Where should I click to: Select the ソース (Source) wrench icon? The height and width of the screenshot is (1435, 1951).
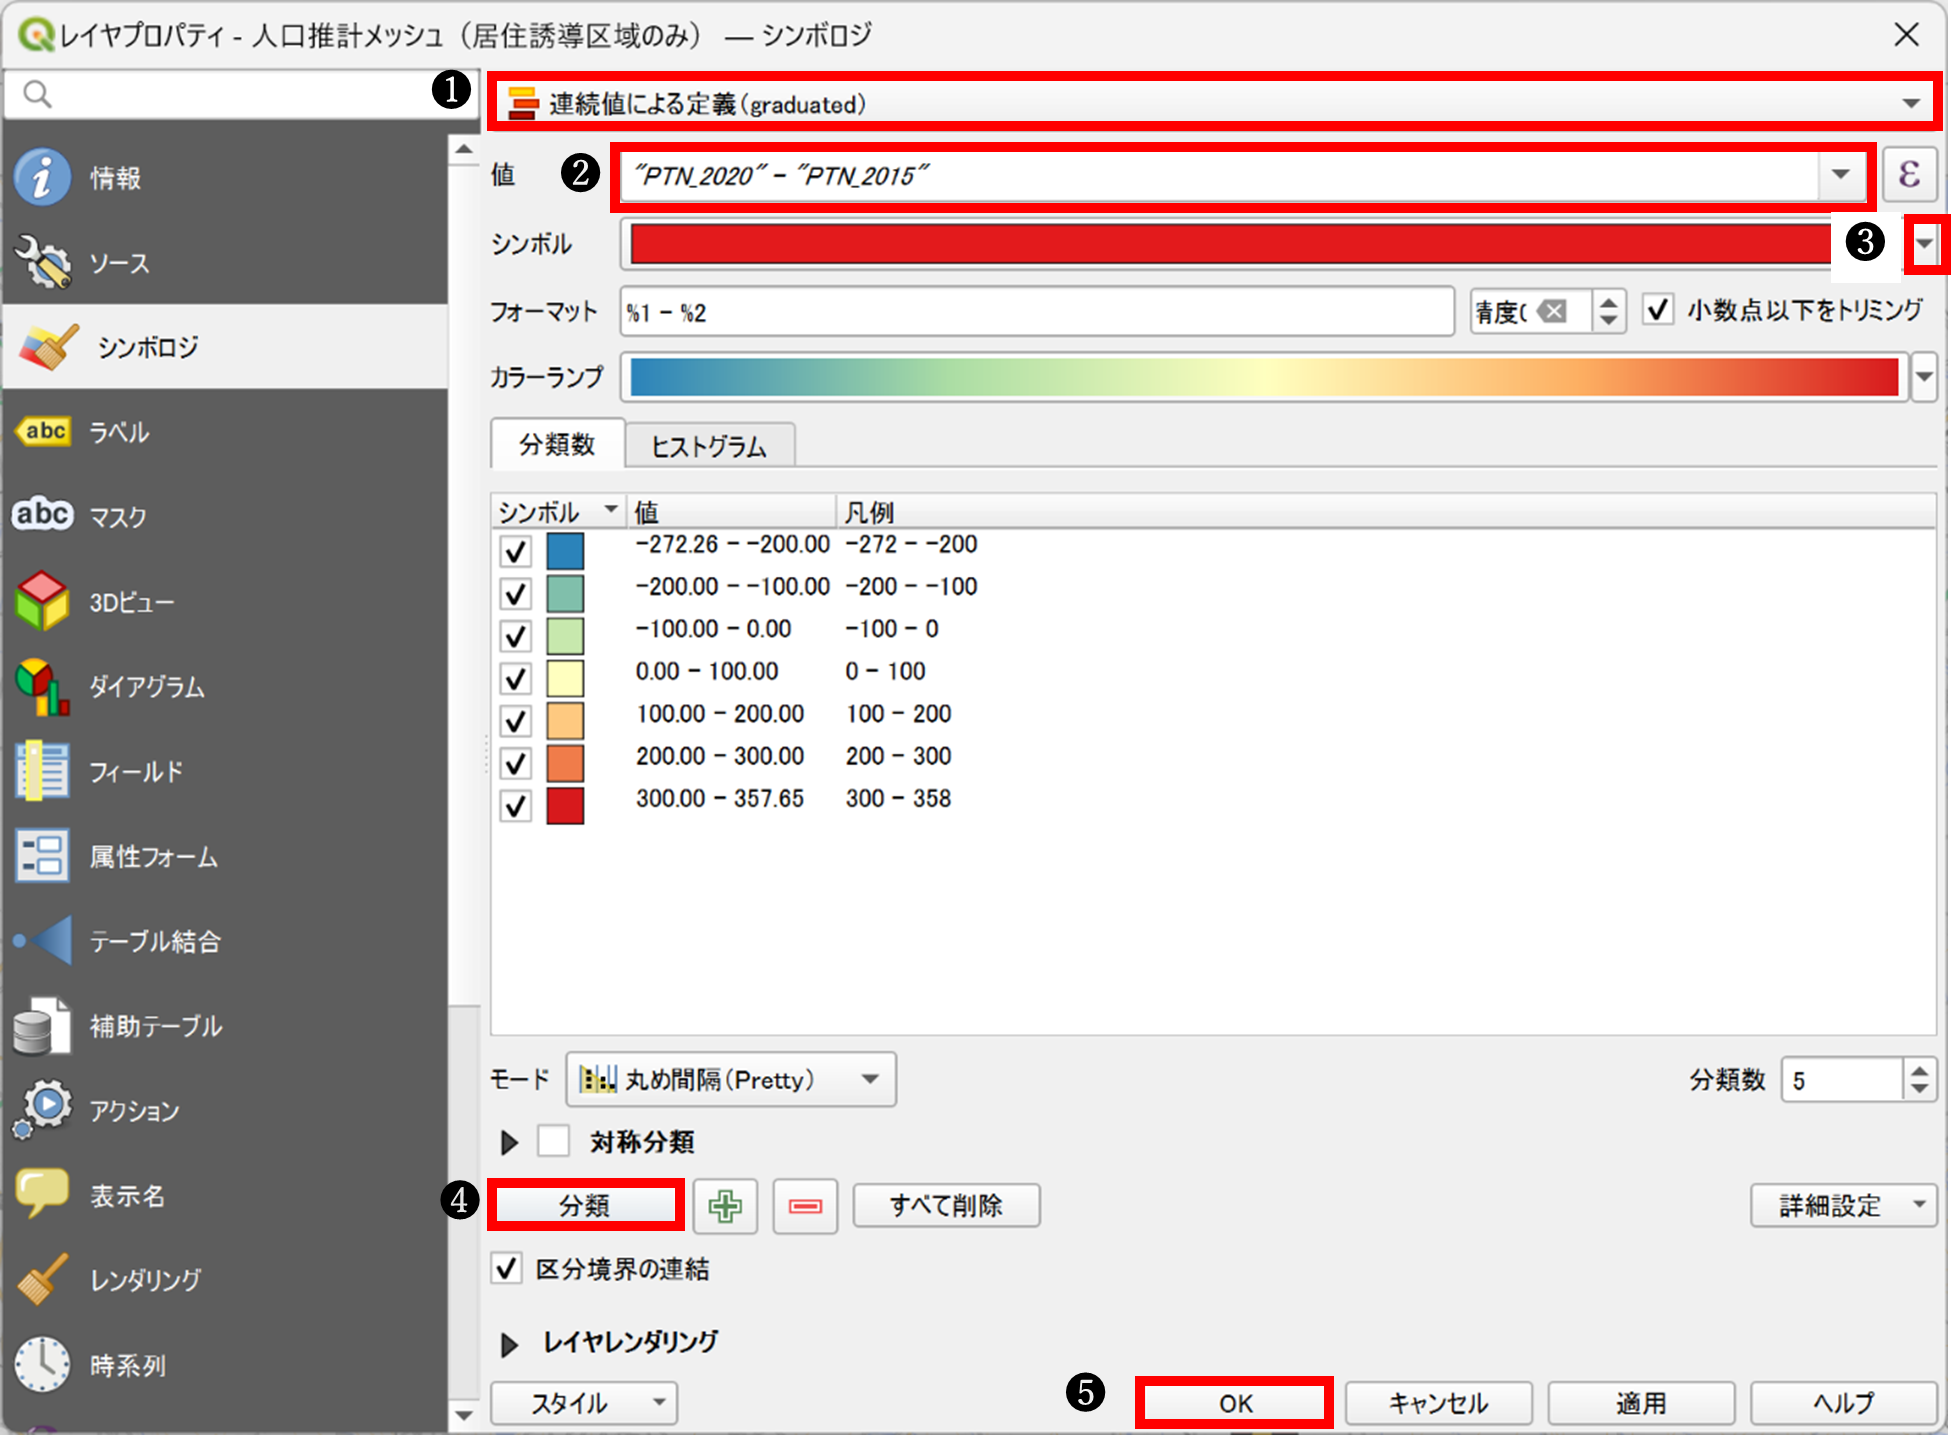click(x=42, y=262)
